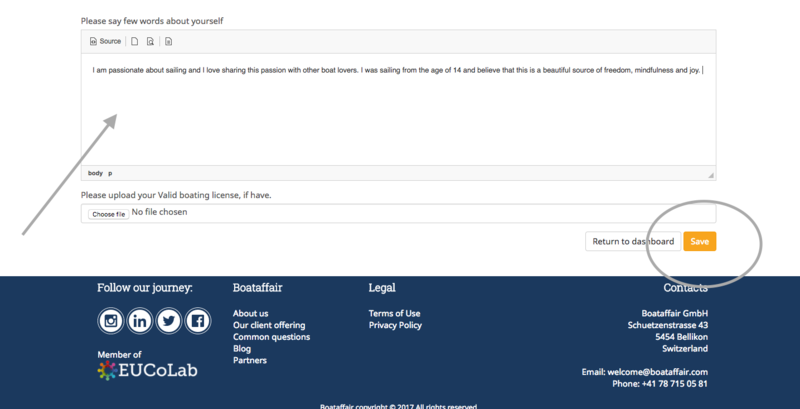The width and height of the screenshot is (800, 409).
Task: Click inside the about-yourself text editor area
Action: 398,109
